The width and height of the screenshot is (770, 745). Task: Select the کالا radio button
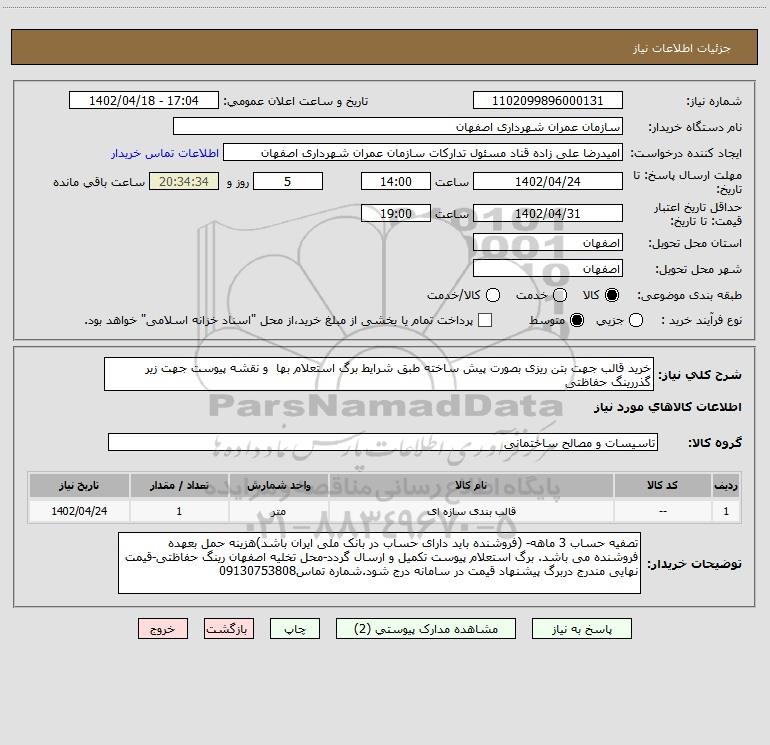pyautogui.click(x=612, y=295)
